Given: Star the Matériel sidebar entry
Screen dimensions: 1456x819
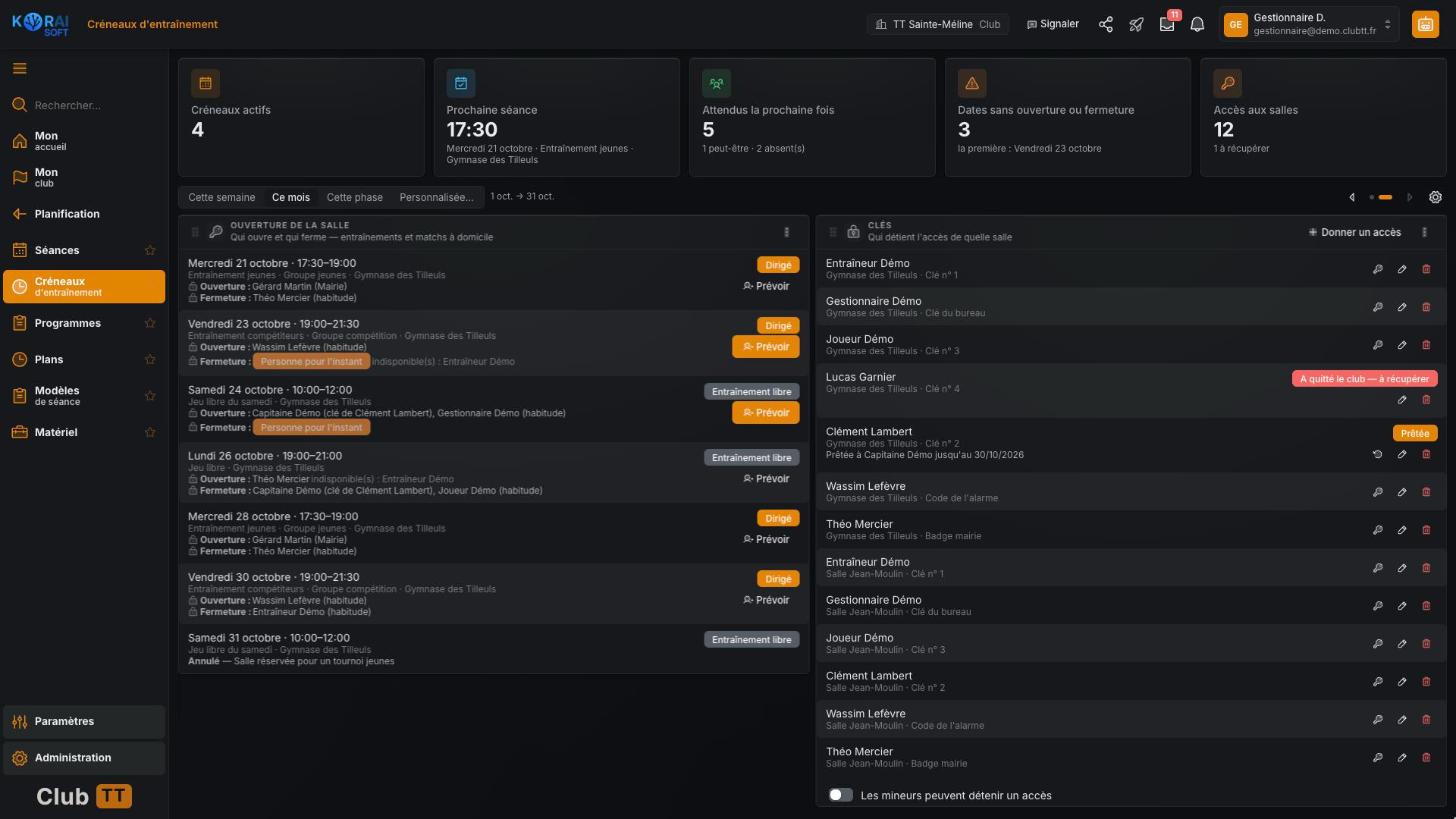Looking at the screenshot, I should (x=150, y=432).
